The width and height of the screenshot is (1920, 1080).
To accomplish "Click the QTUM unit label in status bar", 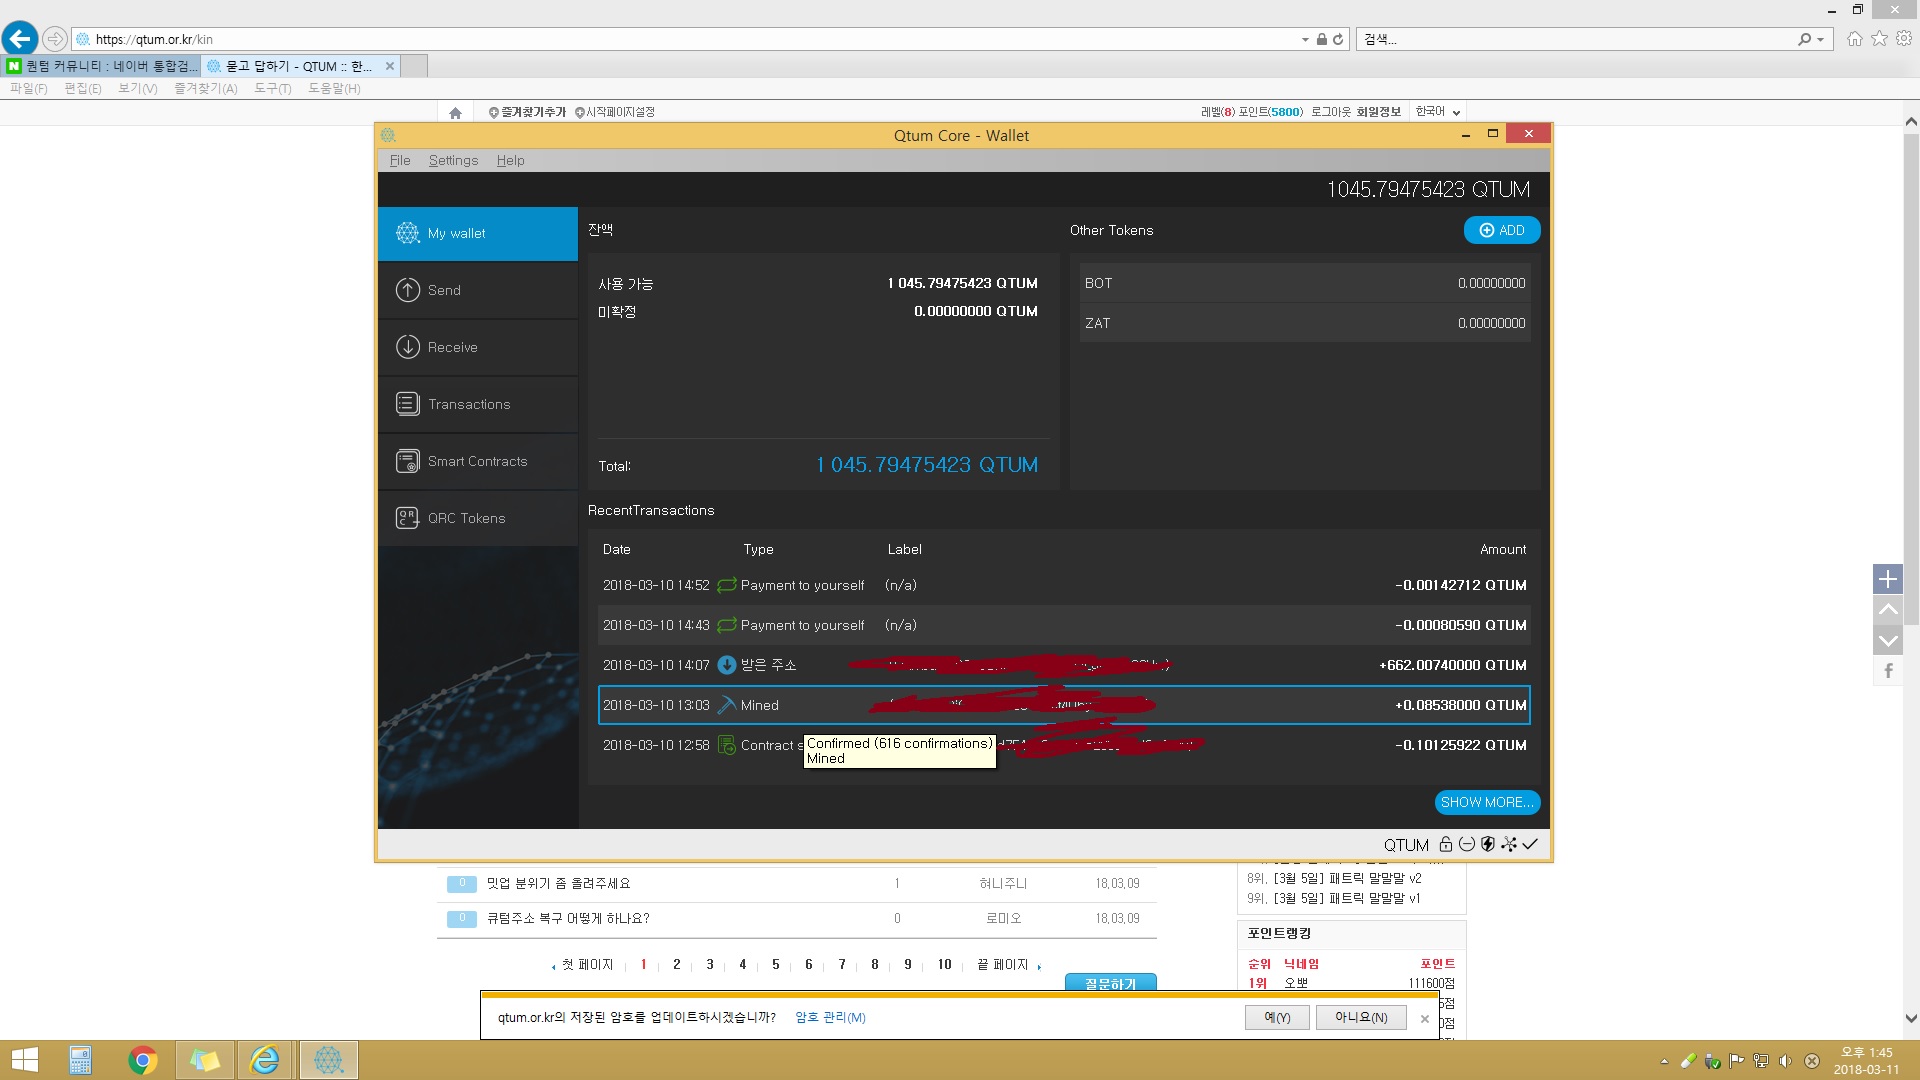I will coord(1406,845).
